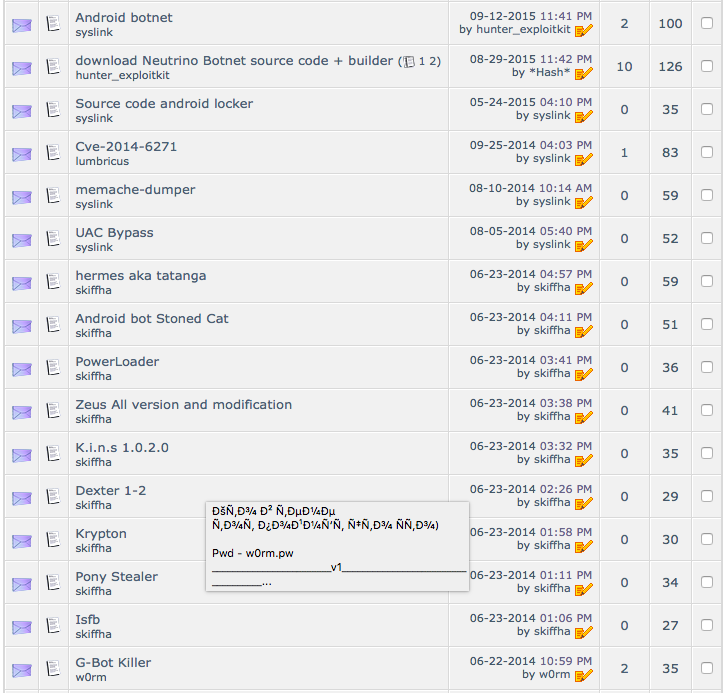Click document icon beside hermes aka tatanga
725x693 pixels.
(54, 281)
